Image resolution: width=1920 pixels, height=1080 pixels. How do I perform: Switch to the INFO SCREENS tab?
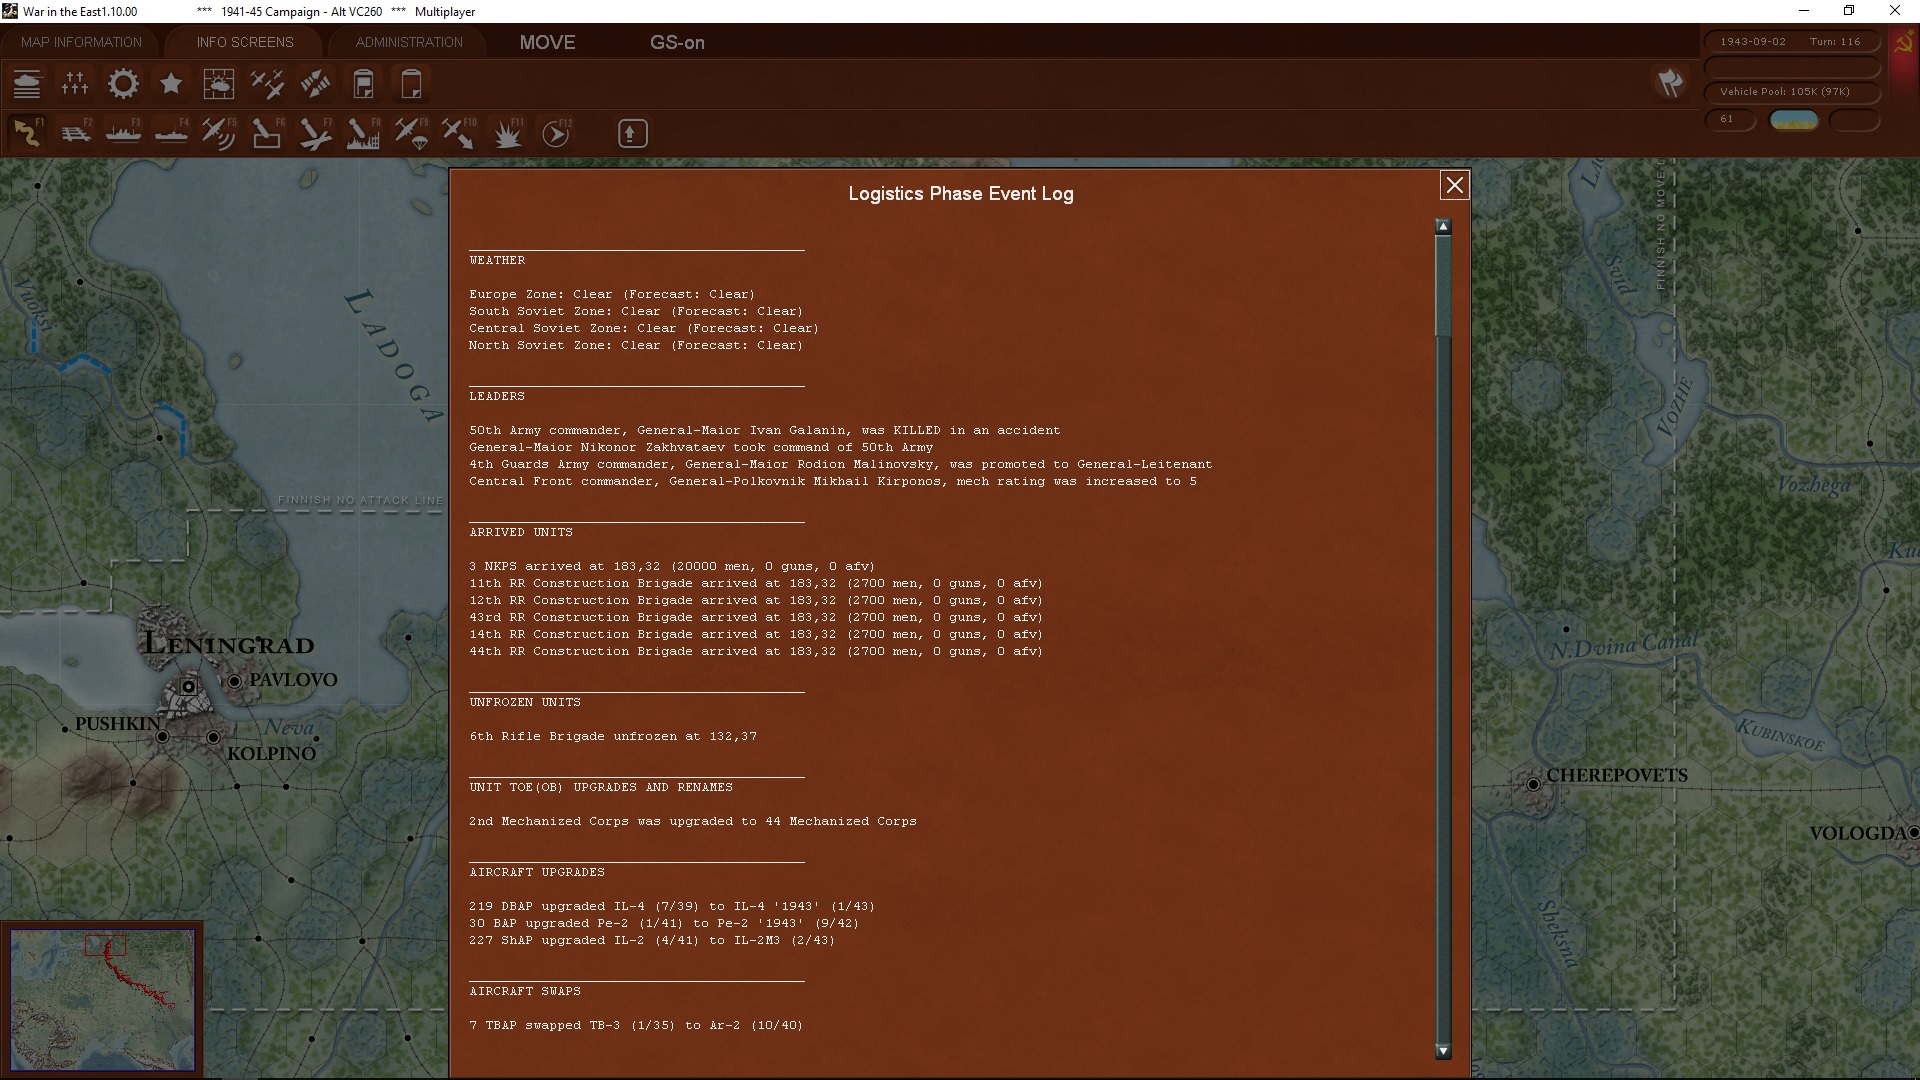pos(245,42)
